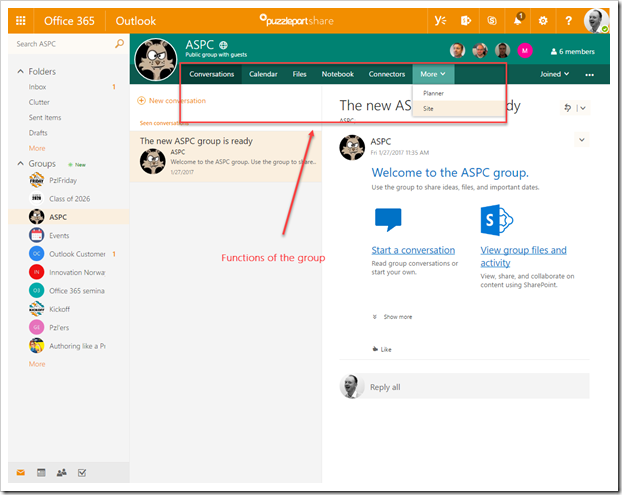Click the reply icon on the conversation header
The width and height of the screenshot is (622, 495).
pos(568,107)
